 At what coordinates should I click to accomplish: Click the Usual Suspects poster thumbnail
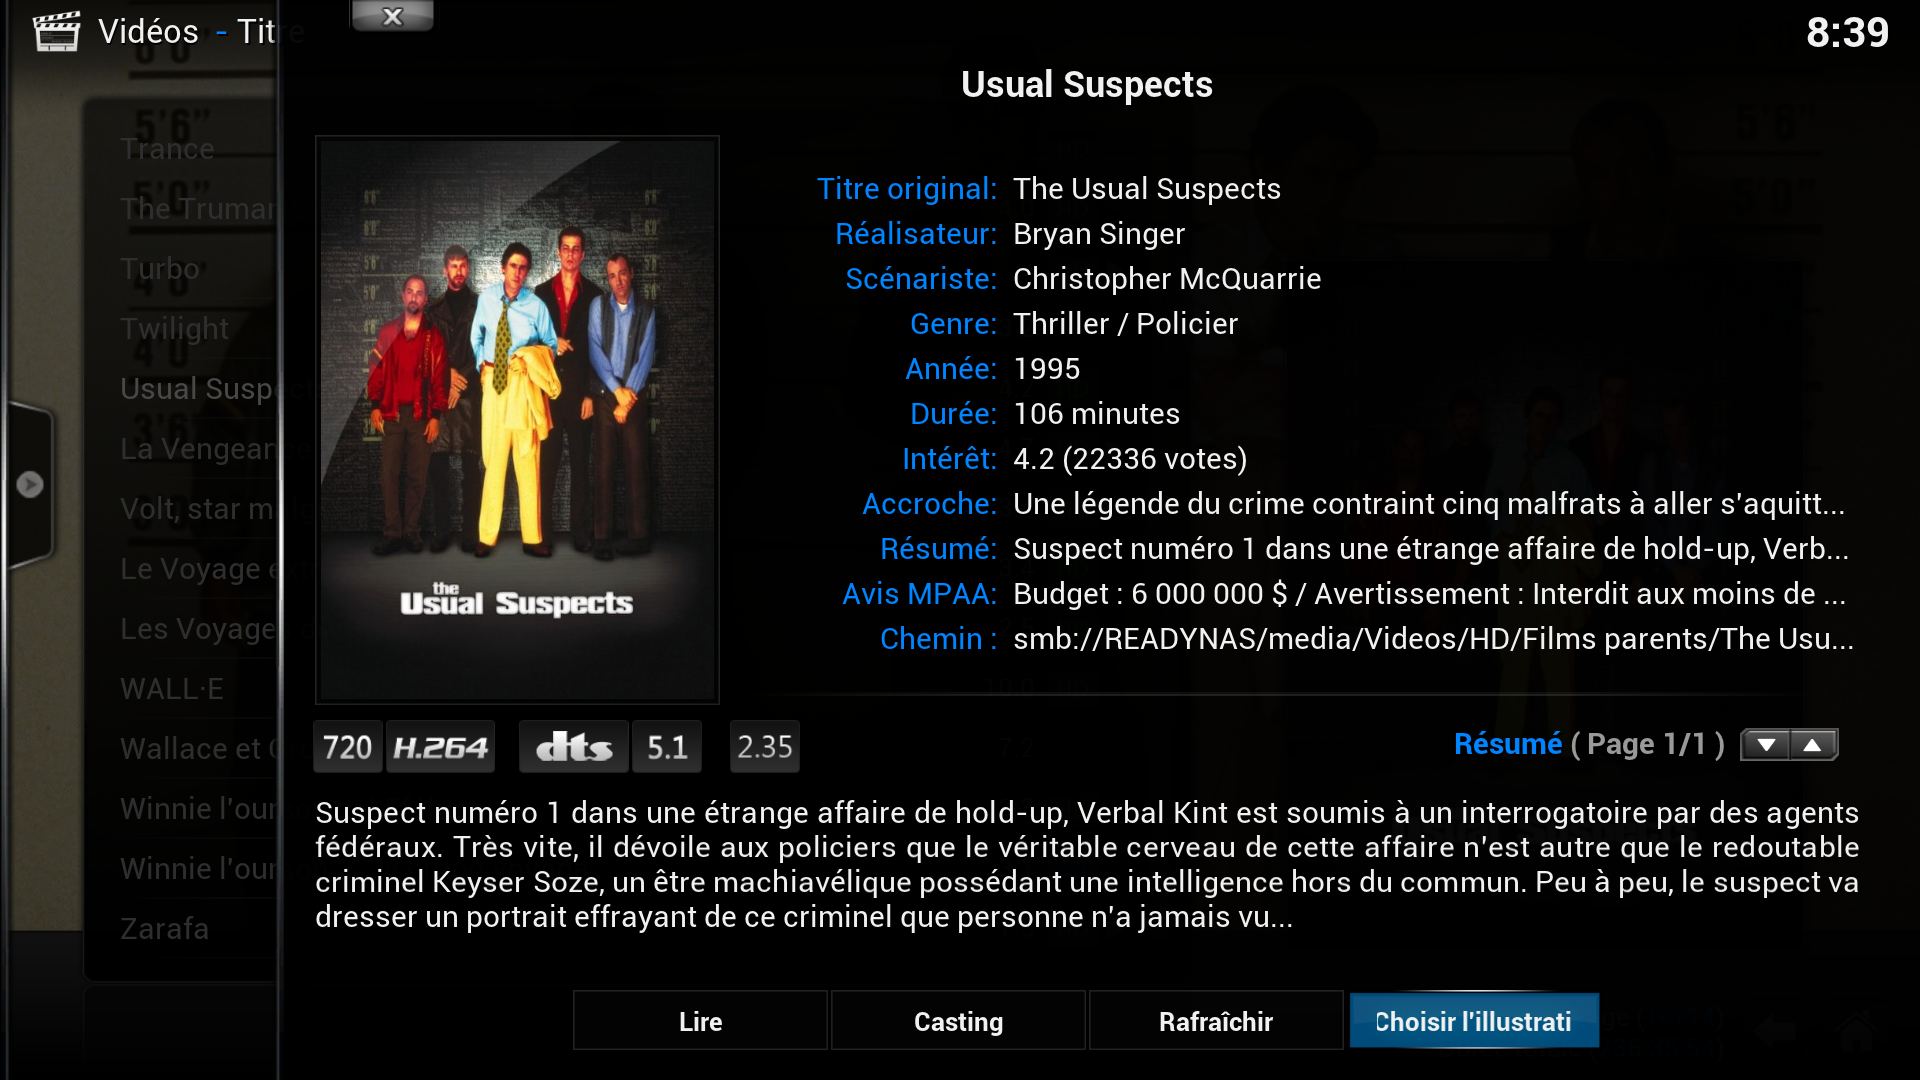pos(517,420)
